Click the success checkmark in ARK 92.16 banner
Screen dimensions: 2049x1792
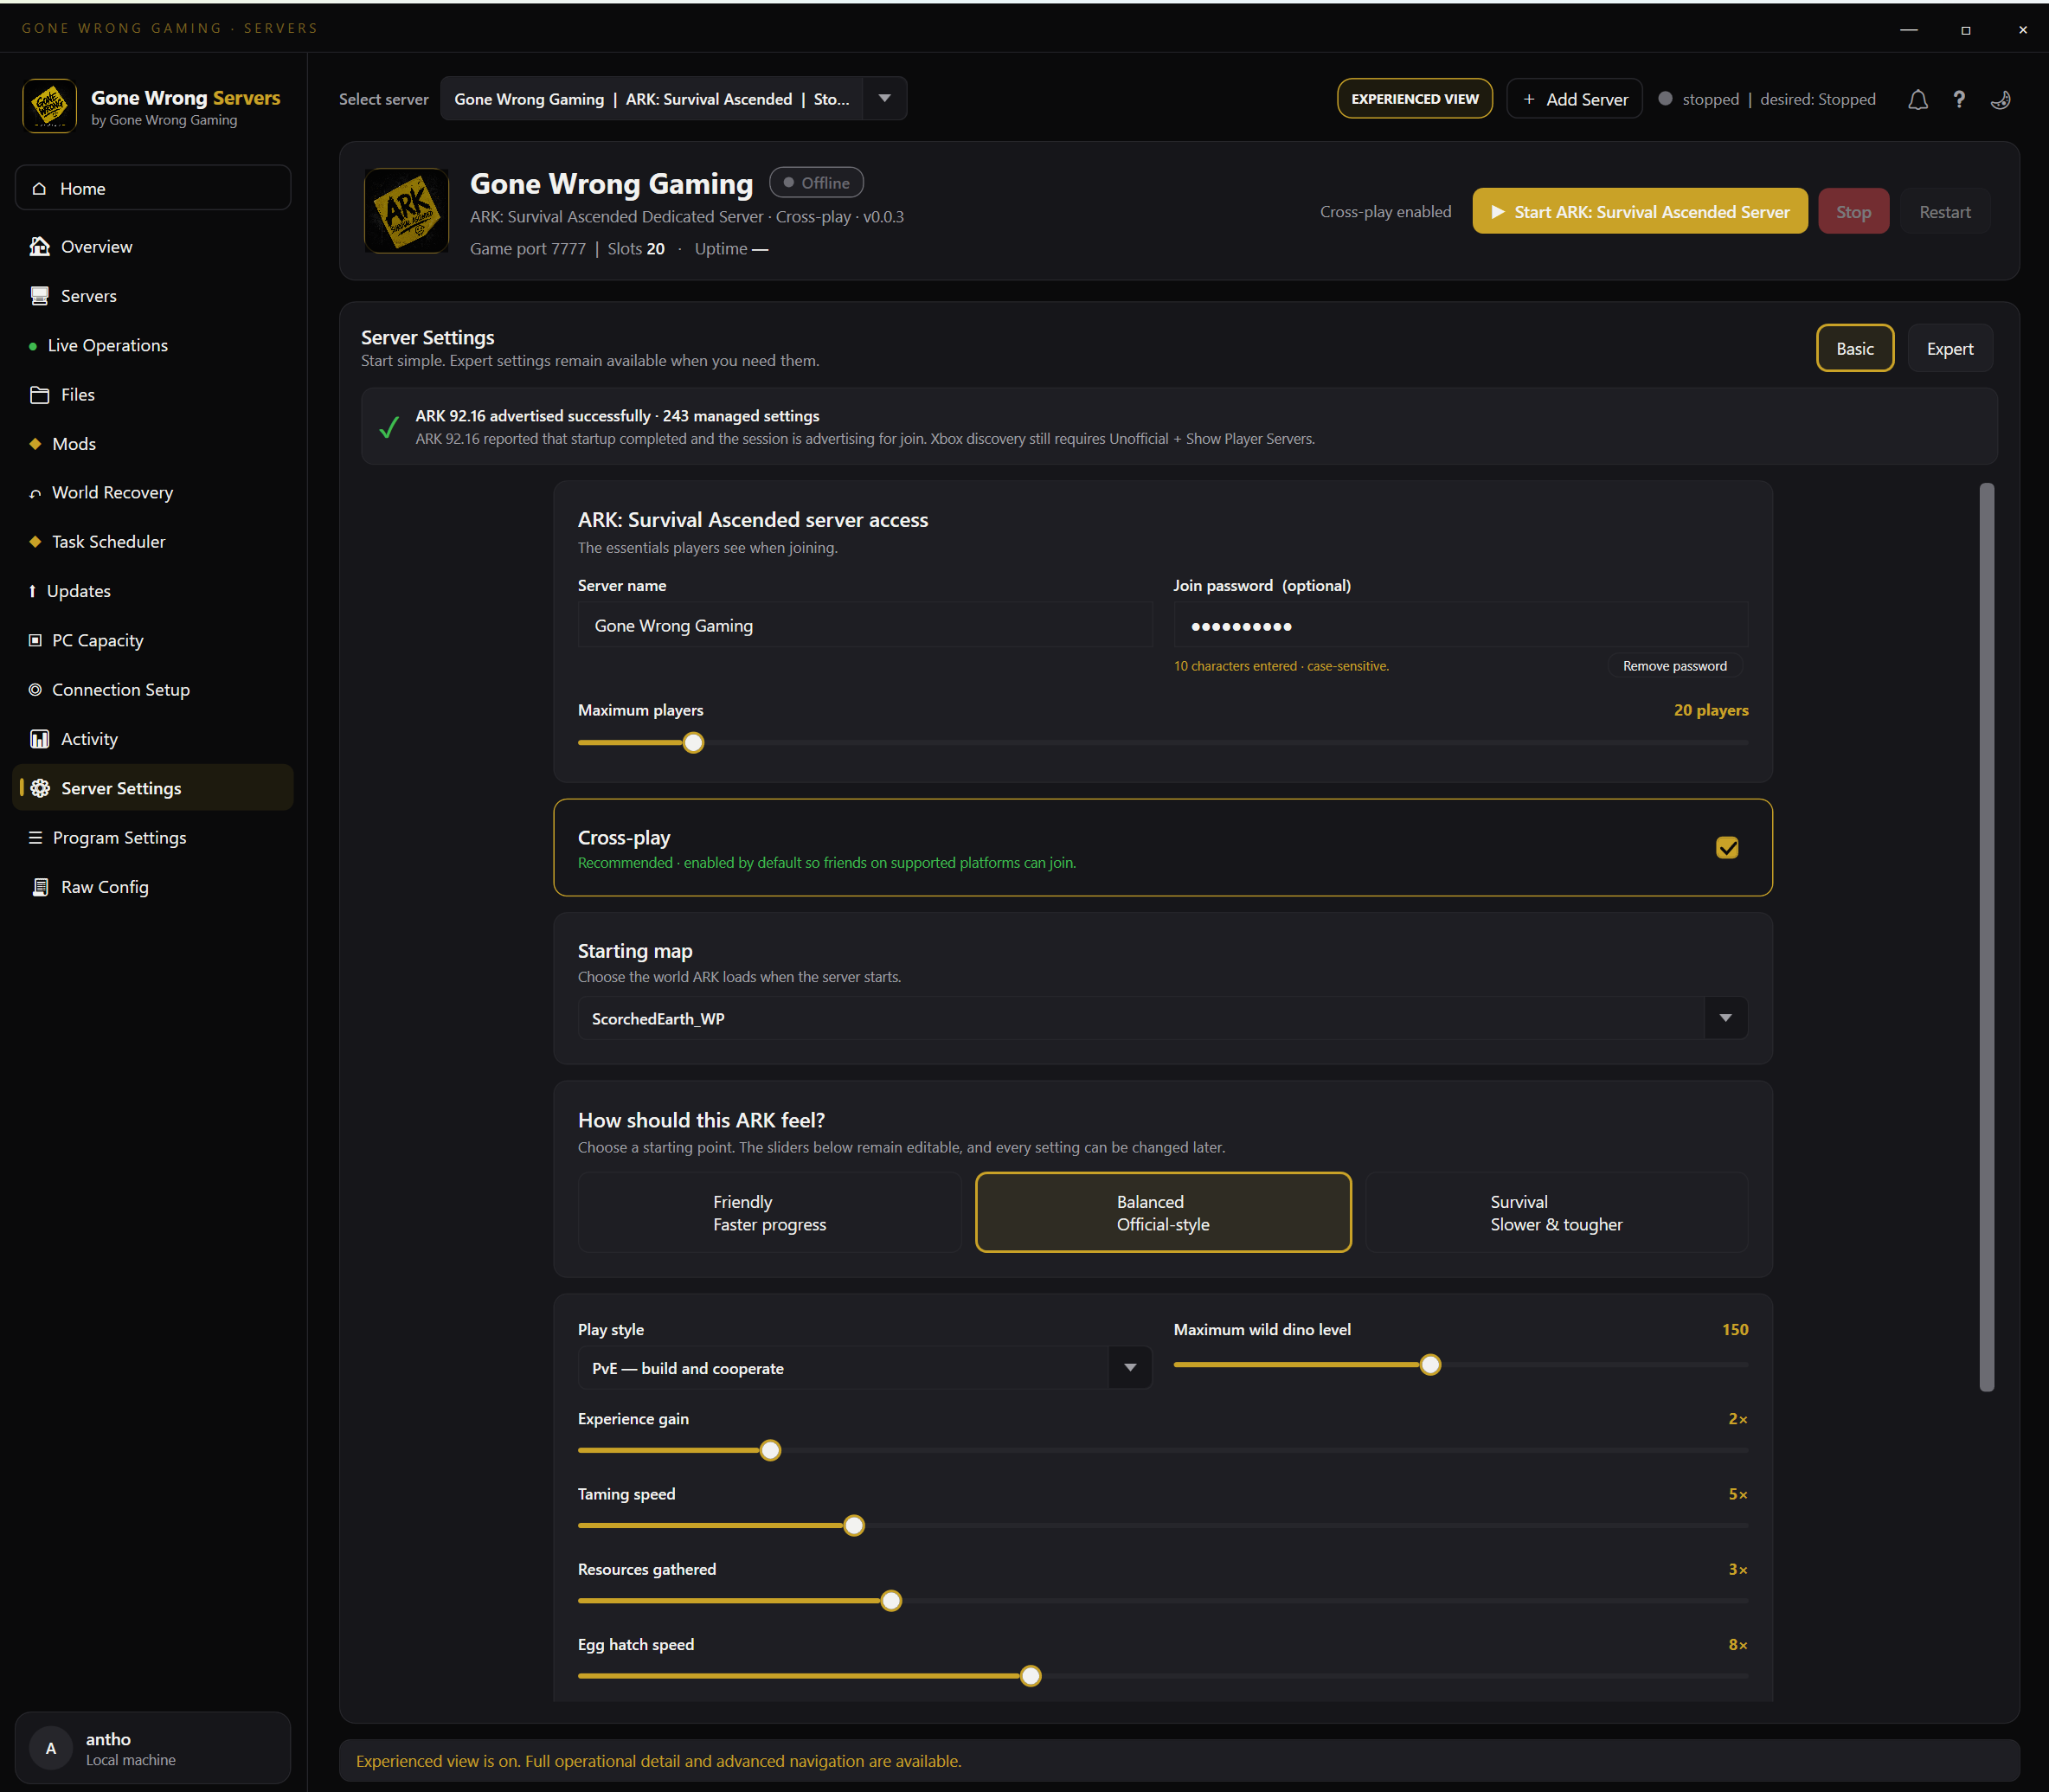[389, 427]
